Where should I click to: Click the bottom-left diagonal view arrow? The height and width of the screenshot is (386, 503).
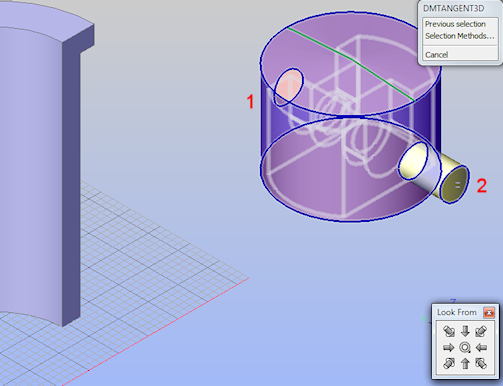tap(449, 363)
